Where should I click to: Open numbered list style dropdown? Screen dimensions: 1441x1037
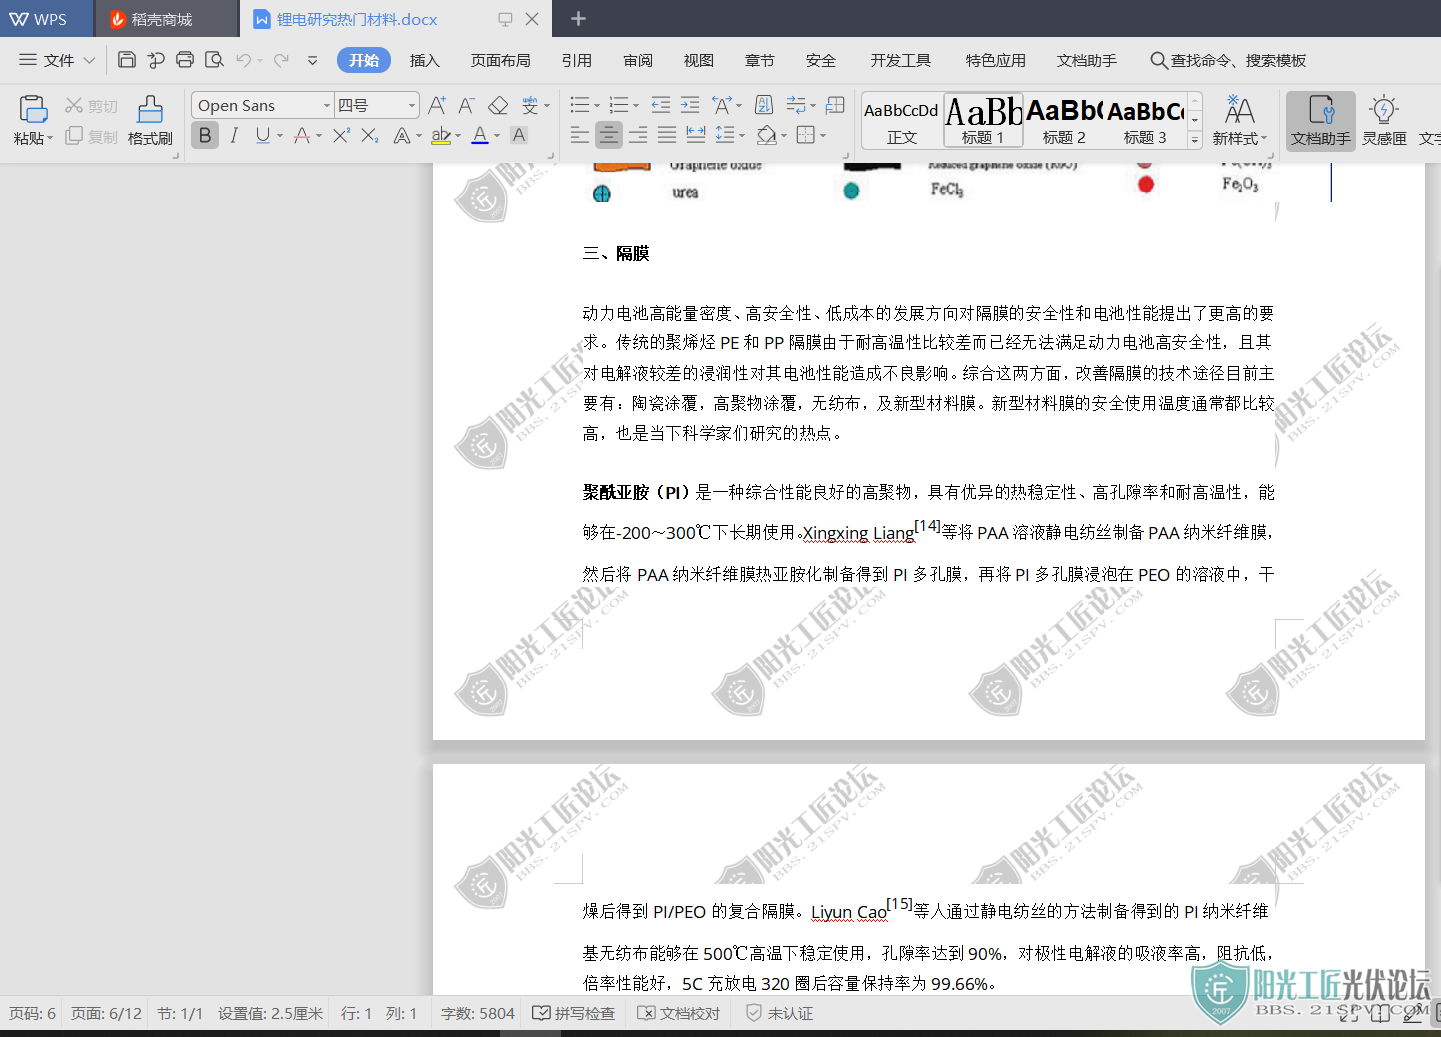pyautogui.click(x=637, y=106)
